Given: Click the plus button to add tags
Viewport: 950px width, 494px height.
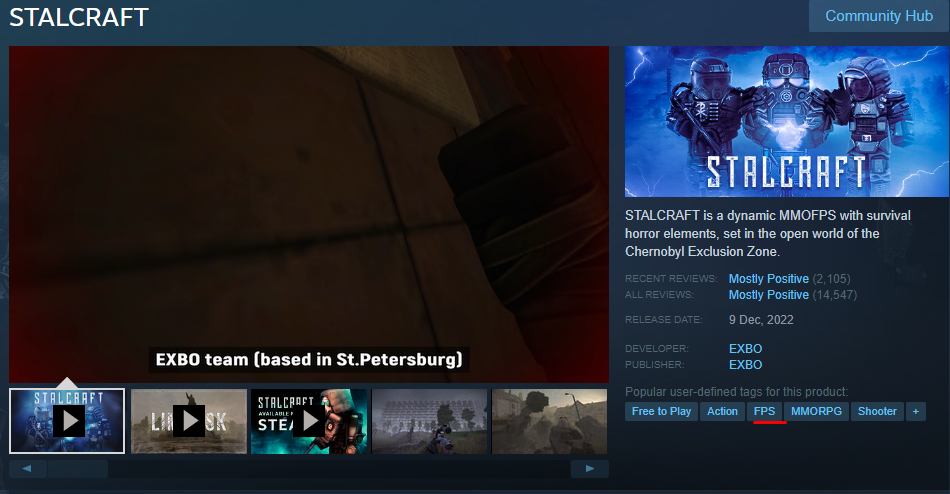Looking at the screenshot, I should click(x=915, y=411).
